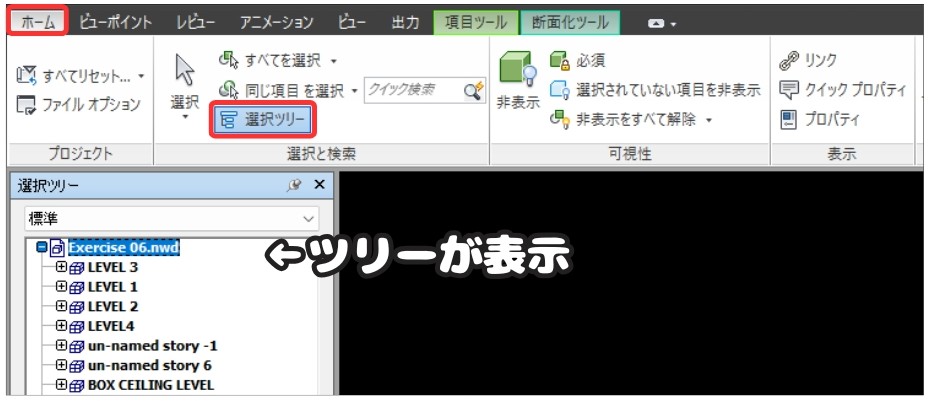Open the すべてリセット dropdown arrow
The image size is (931, 401).
coord(141,76)
